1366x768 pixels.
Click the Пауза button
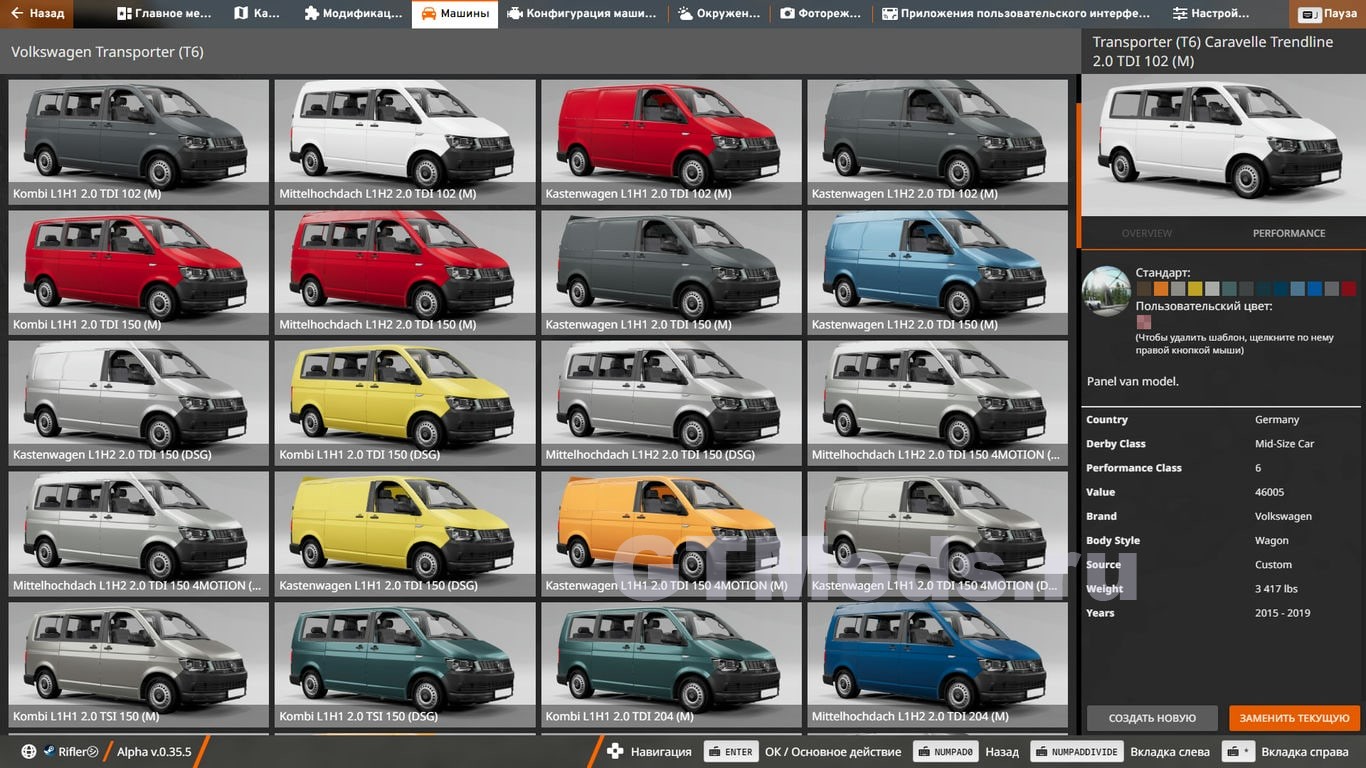coord(1329,15)
